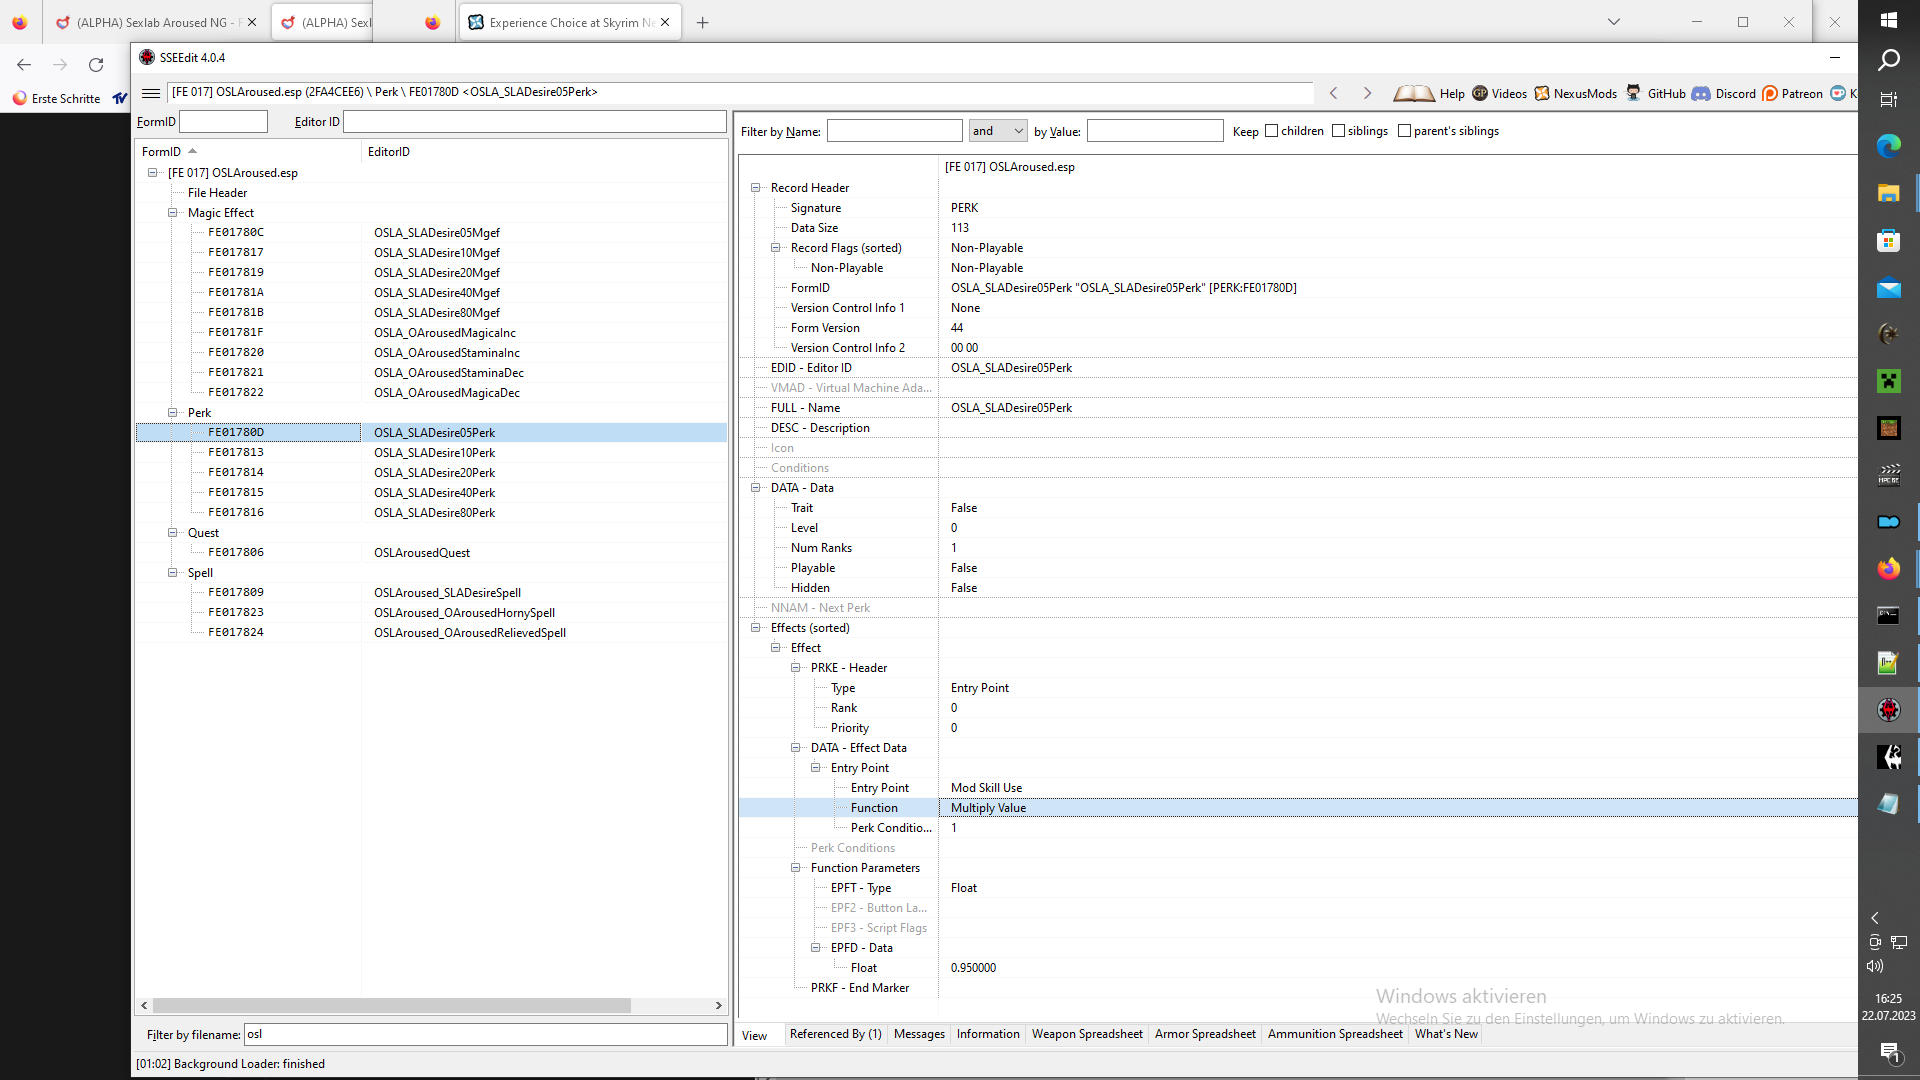Open File Explorer from taskbar

[1889, 193]
